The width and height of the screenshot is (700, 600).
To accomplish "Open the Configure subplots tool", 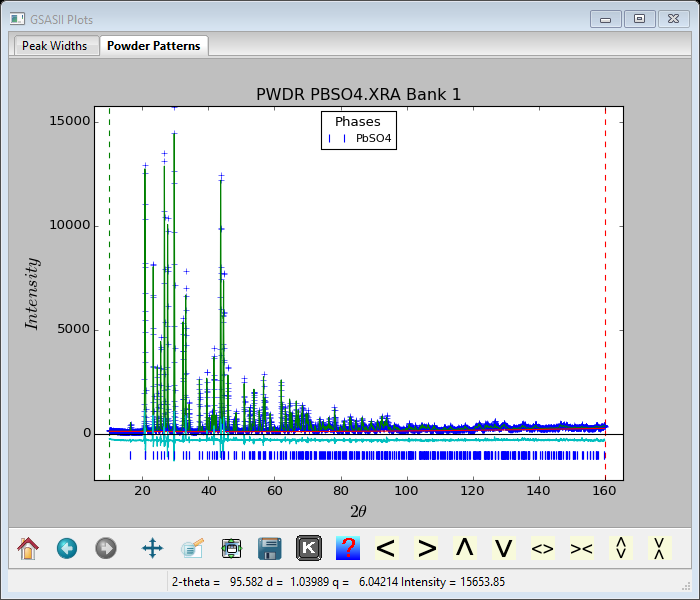I will pyautogui.click(x=231, y=548).
